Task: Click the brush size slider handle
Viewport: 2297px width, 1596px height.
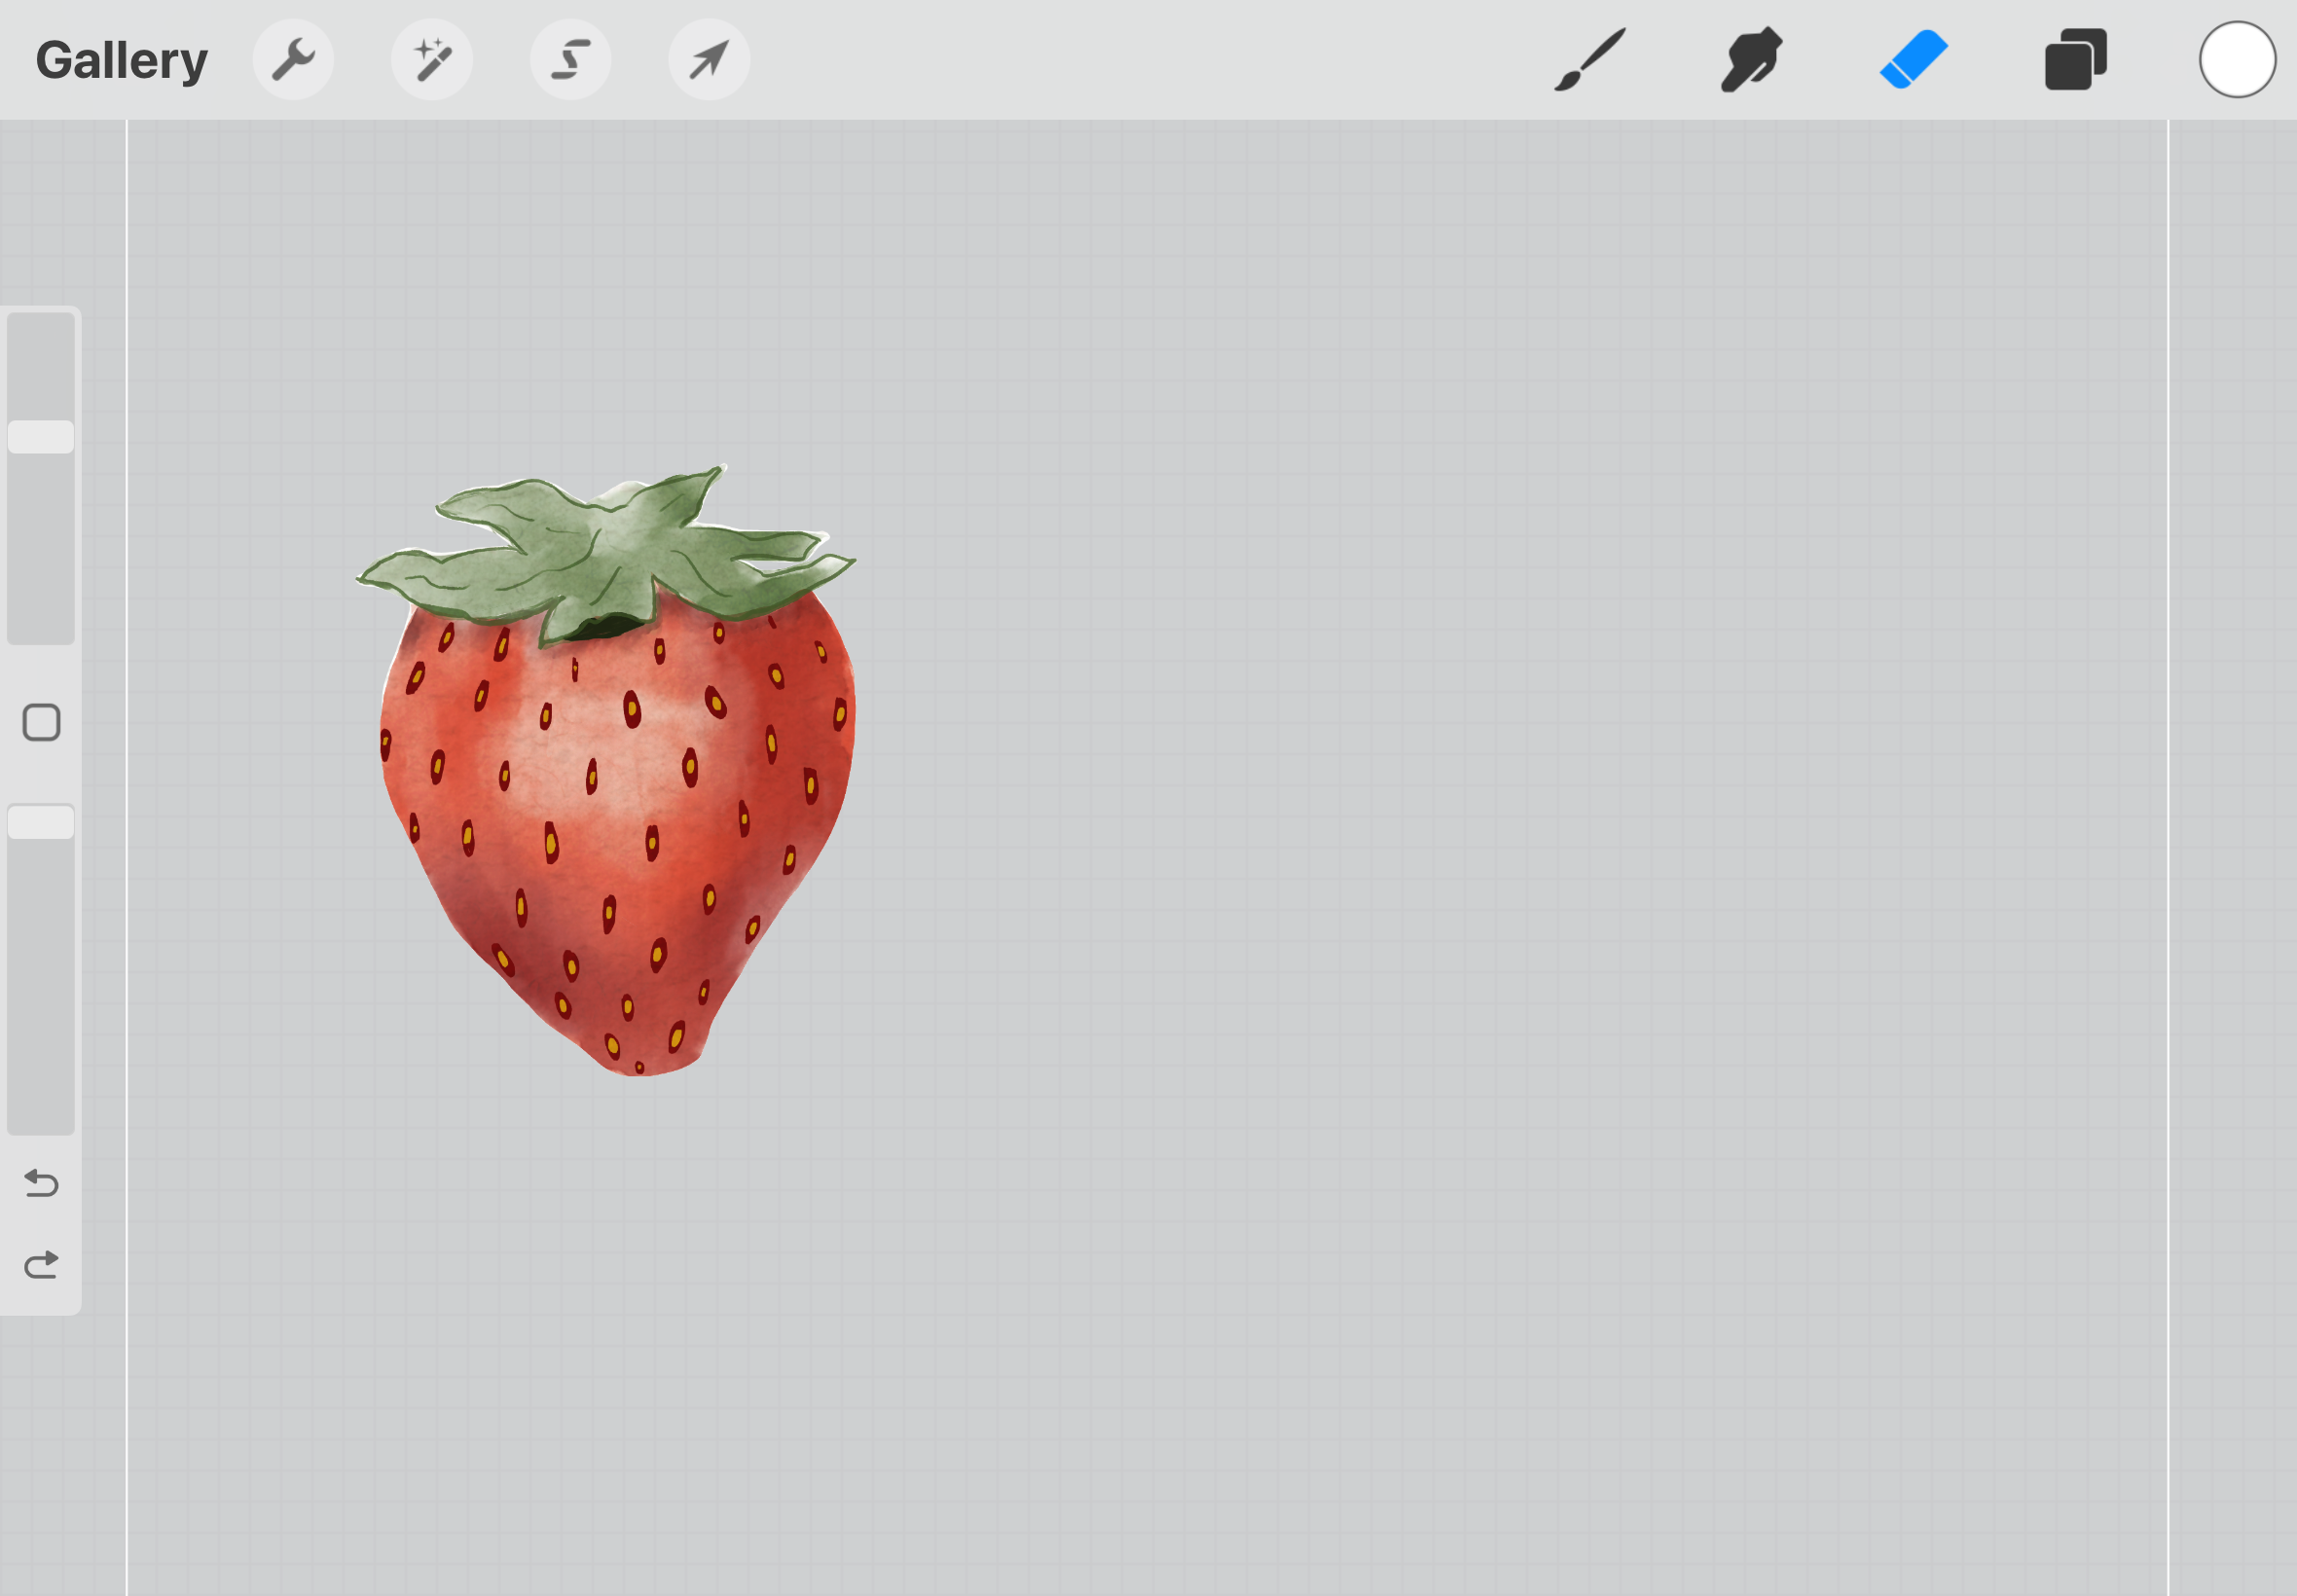Action: (x=41, y=437)
